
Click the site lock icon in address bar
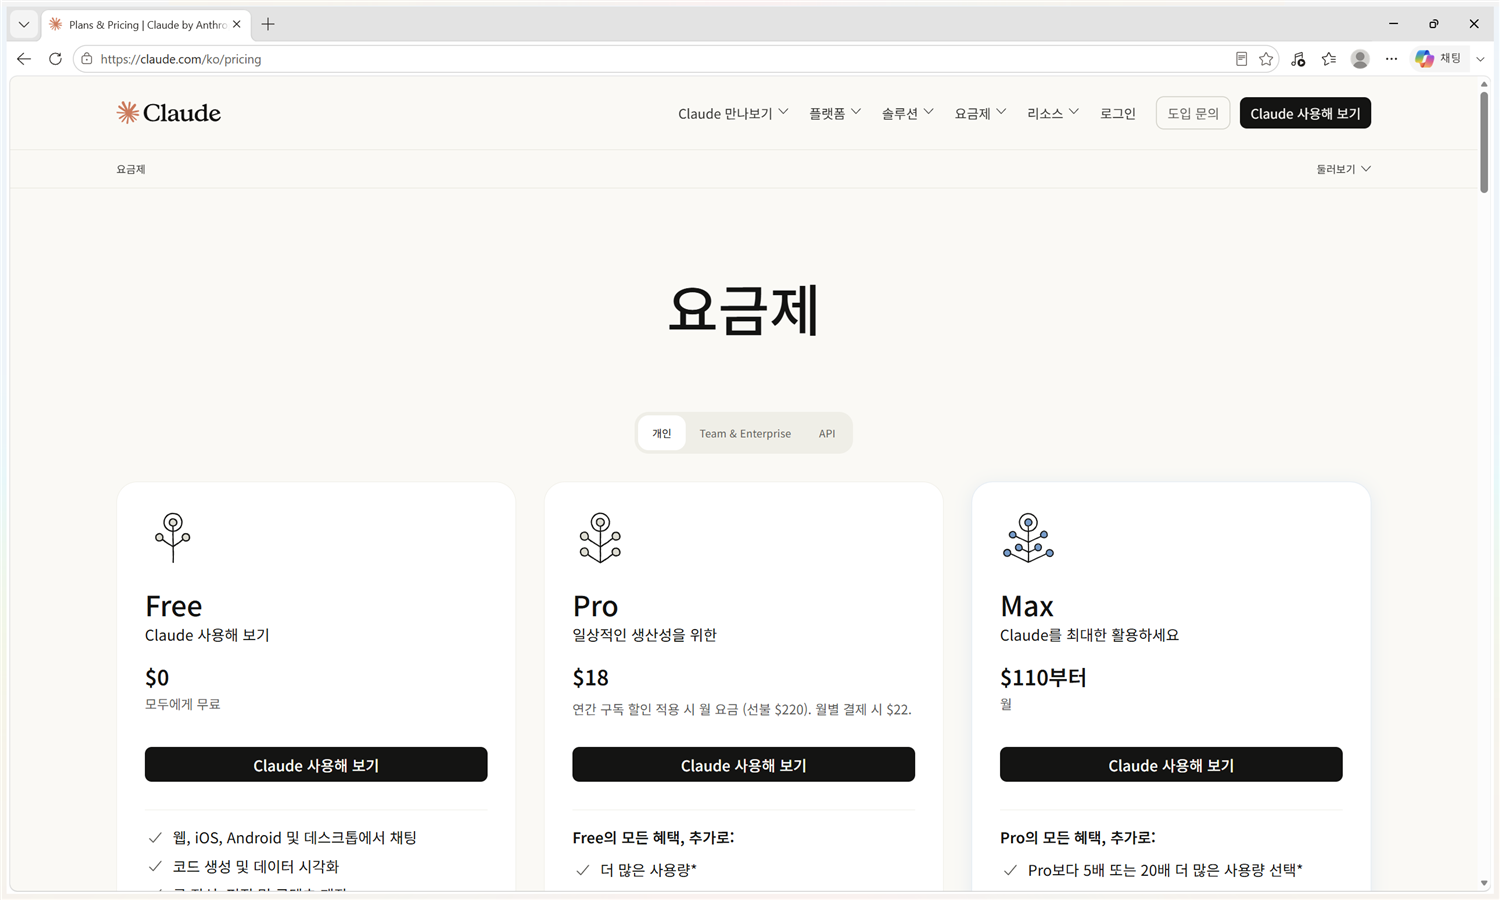tap(87, 59)
